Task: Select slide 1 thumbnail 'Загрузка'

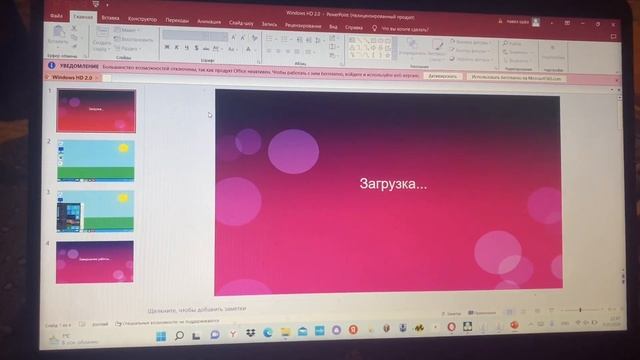Action: pyautogui.click(x=96, y=111)
